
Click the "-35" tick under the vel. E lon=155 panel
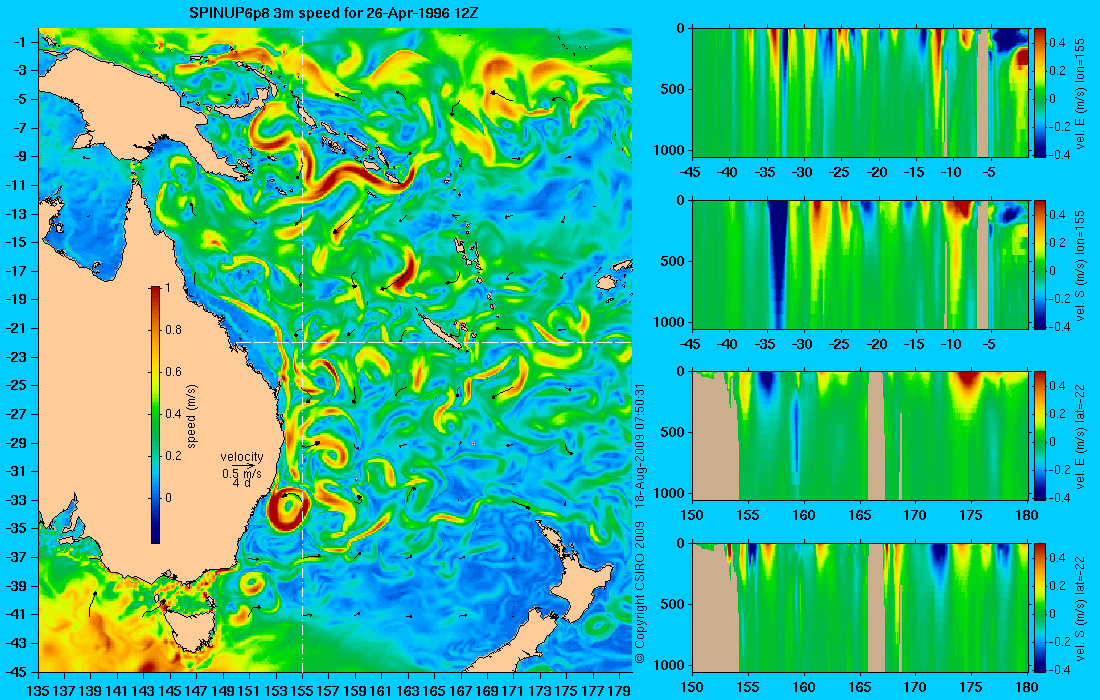[x=766, y=172]
